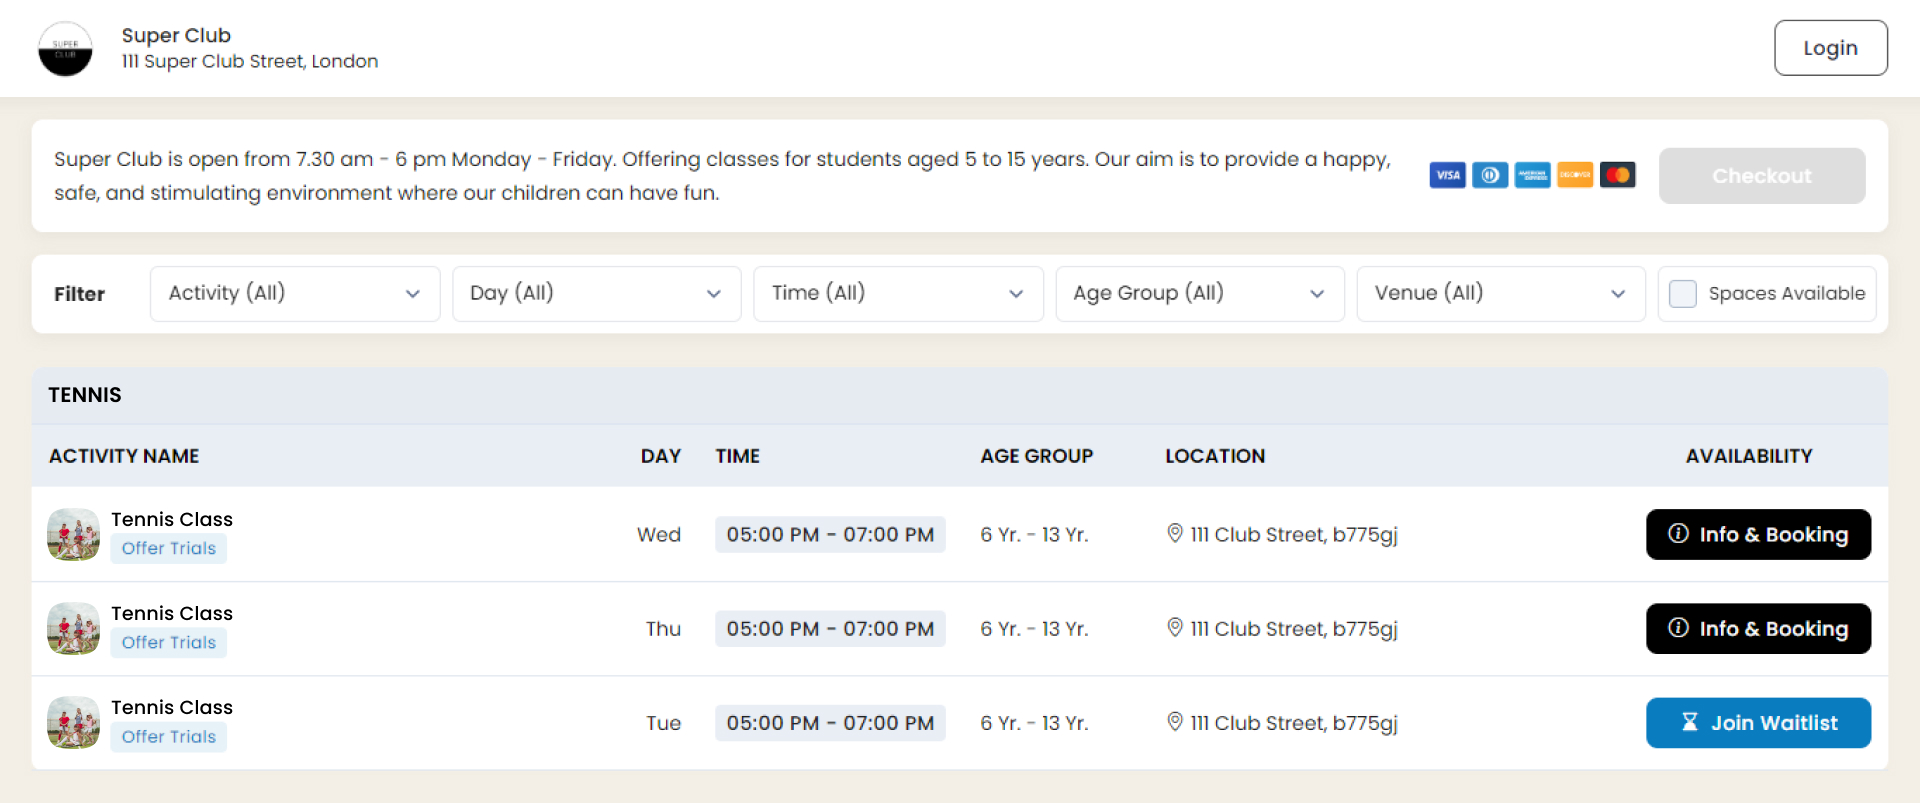Open the Time (All) dropdown
This screenshot has height=803, width=1920.
pos(897,294)
